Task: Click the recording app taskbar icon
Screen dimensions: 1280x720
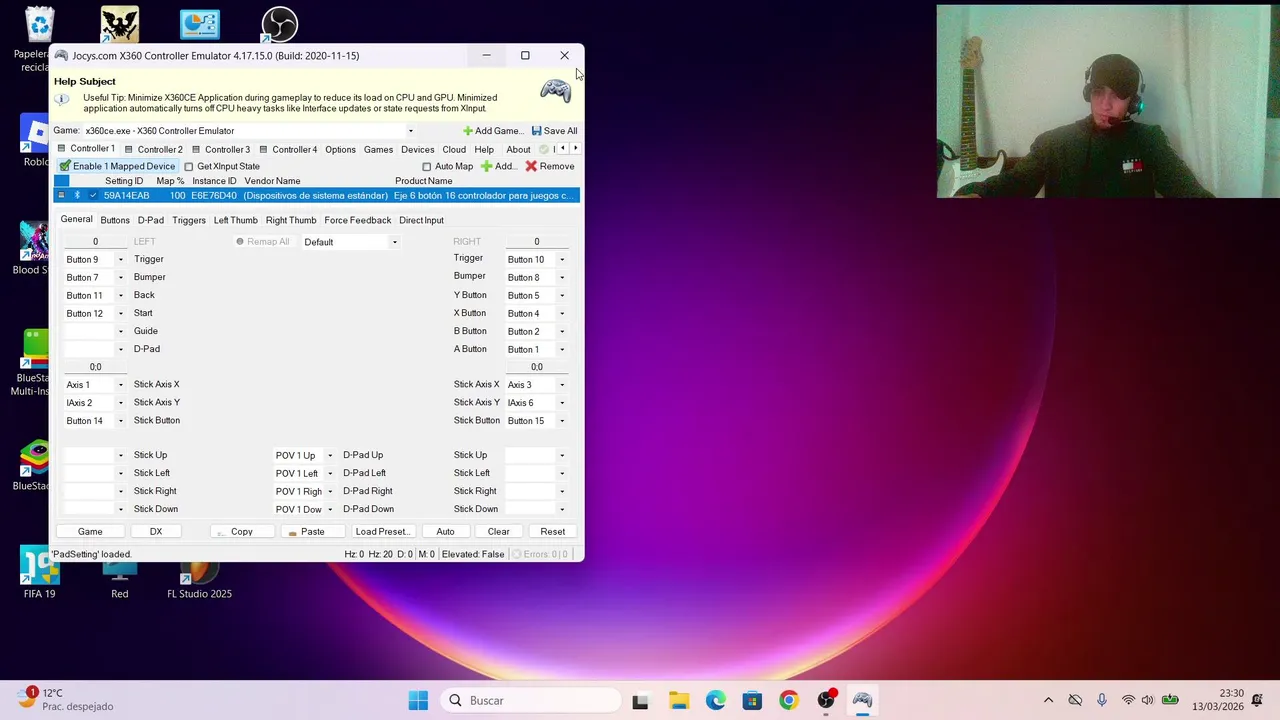Action: coord(826,701)
